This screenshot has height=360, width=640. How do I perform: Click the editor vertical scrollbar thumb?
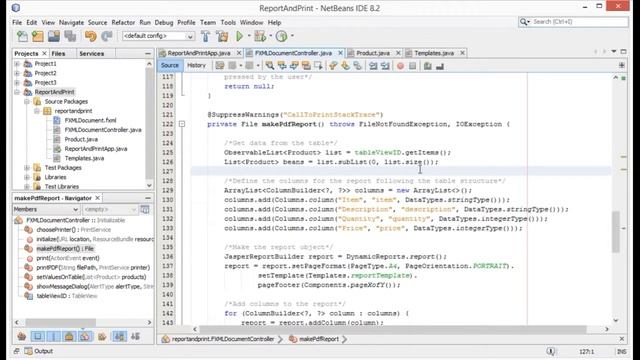tap(616, 232)
